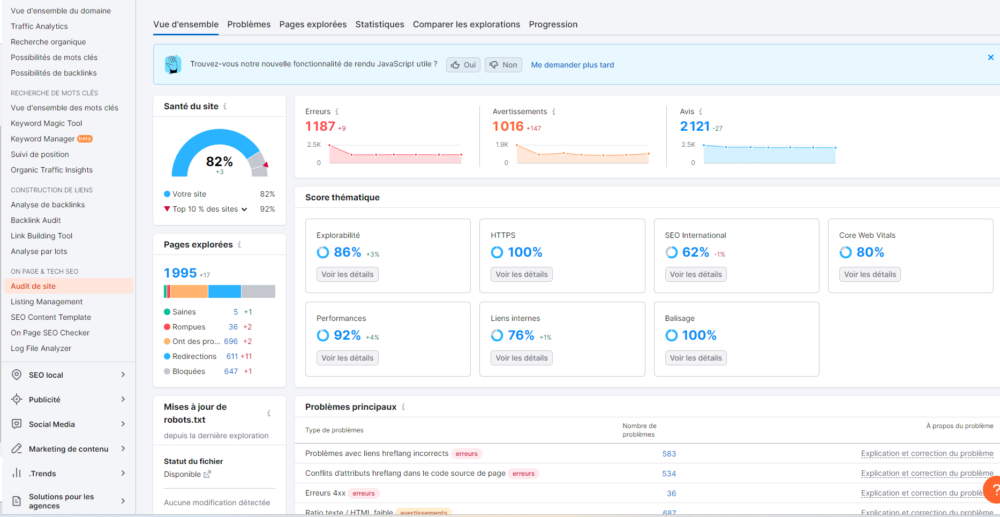
Task: Click the Publicité target icon
Action: (17, 399)
